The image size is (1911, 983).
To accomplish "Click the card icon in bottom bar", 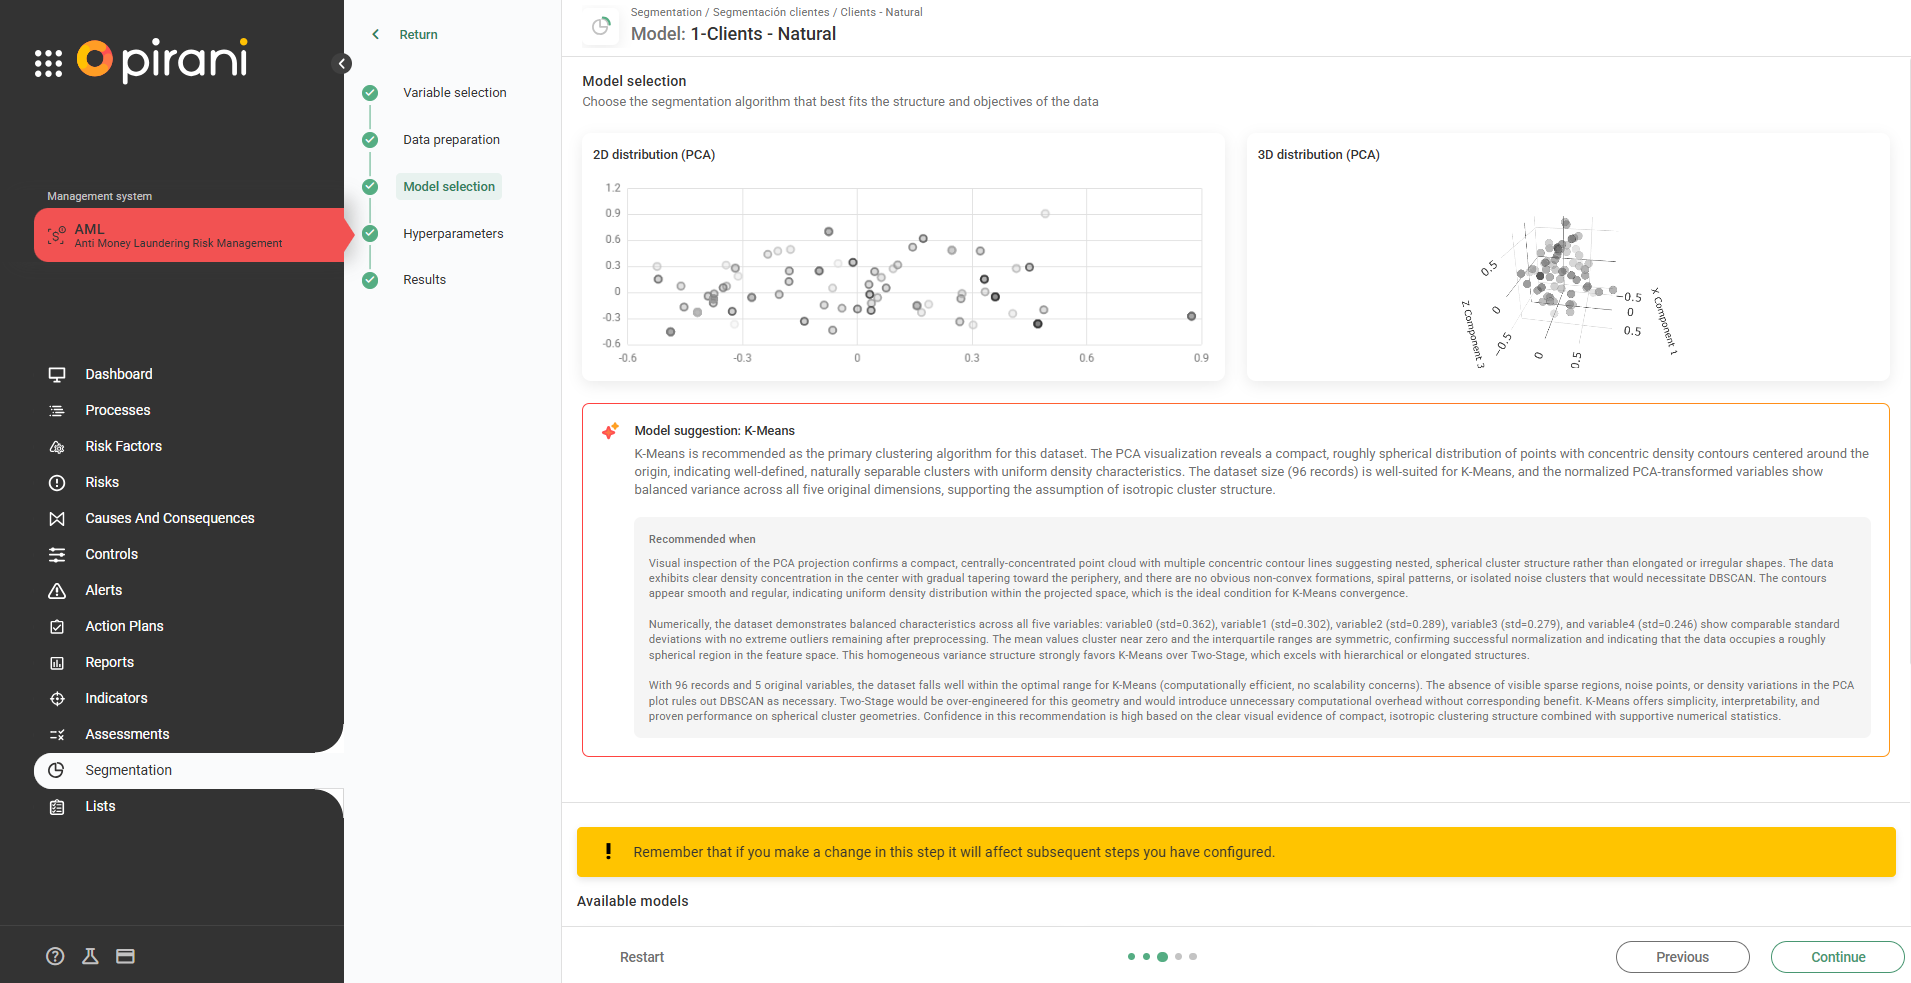I will click(x=125, y=956).
